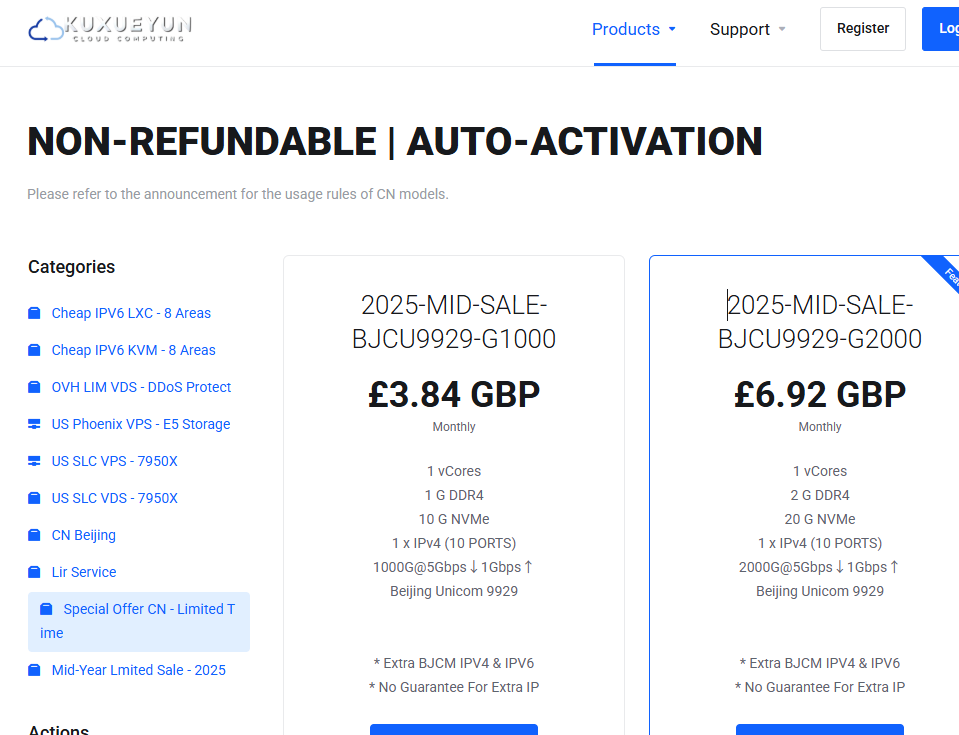959x735 pixels.
Task: Click the Cheap IPV6 KVM category icon
Action: click(x=34, y=350)
